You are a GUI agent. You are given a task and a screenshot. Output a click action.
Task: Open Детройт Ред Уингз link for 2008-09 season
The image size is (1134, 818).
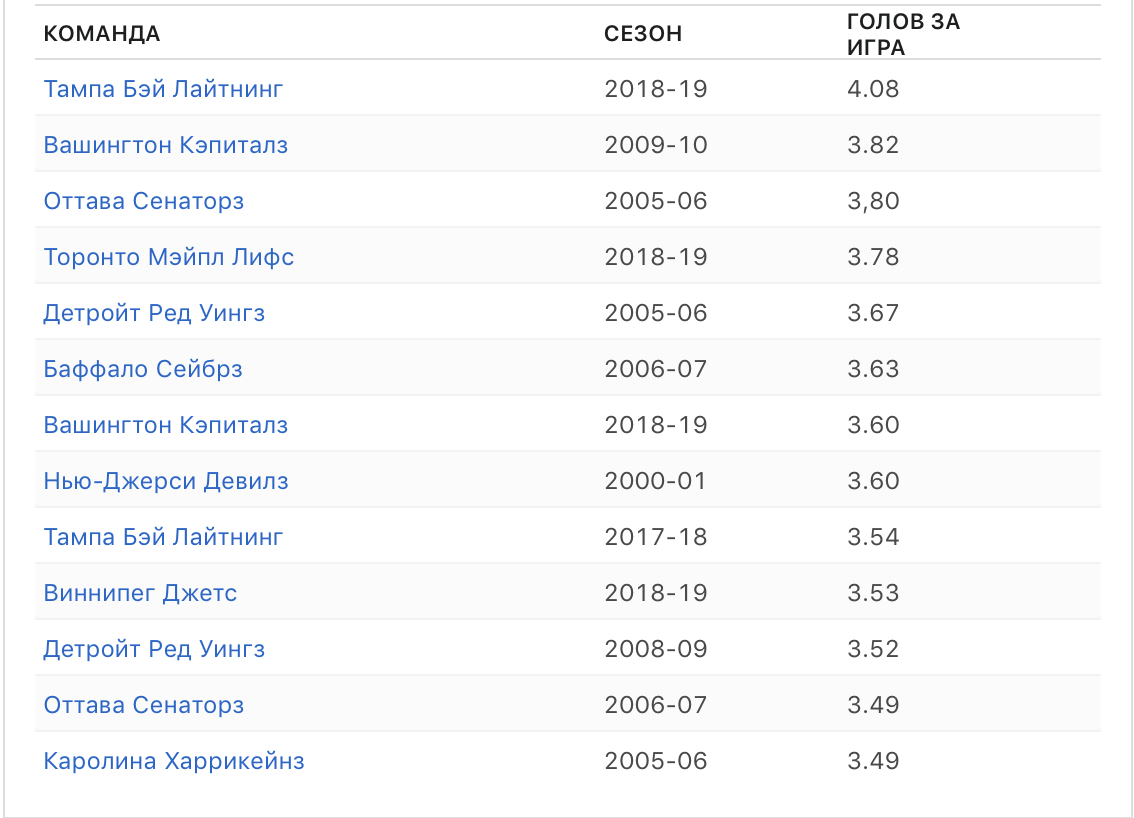(154, 649)
